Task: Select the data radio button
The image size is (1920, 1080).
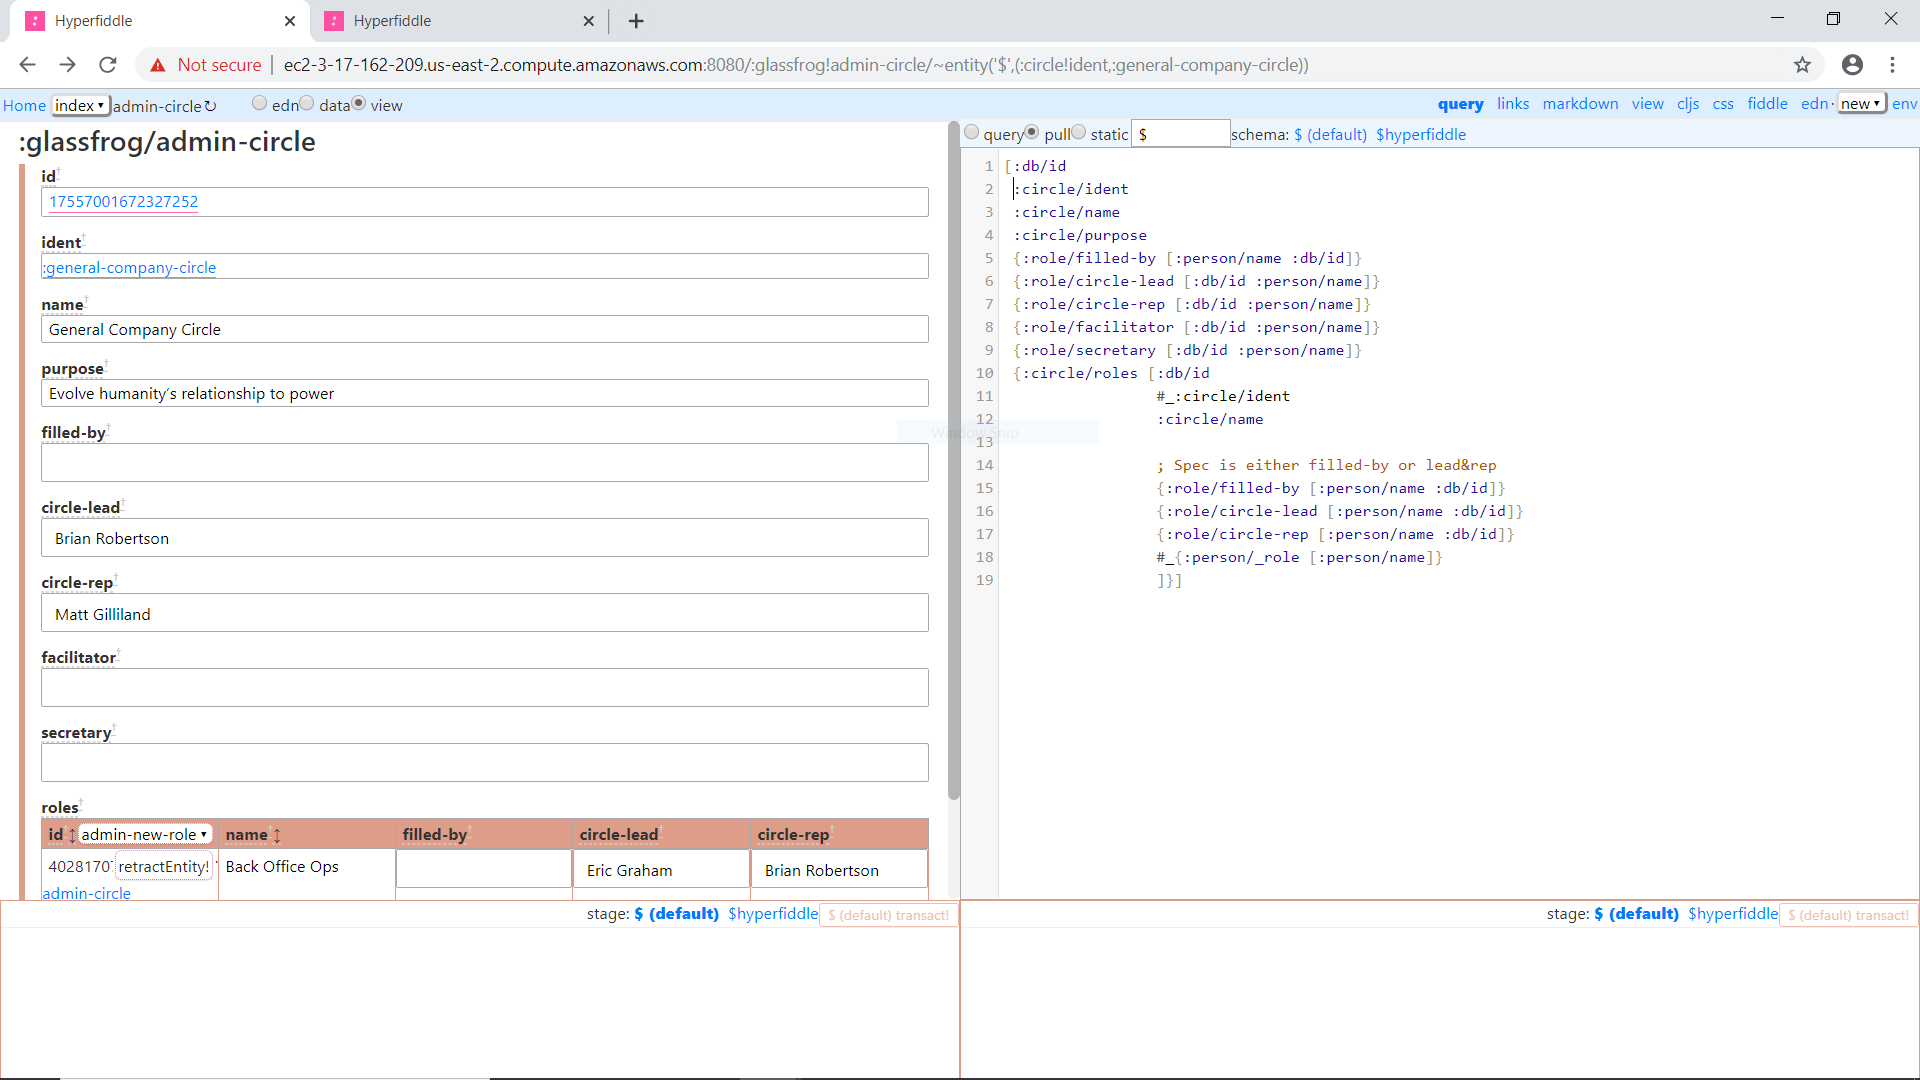Action: 307,103
